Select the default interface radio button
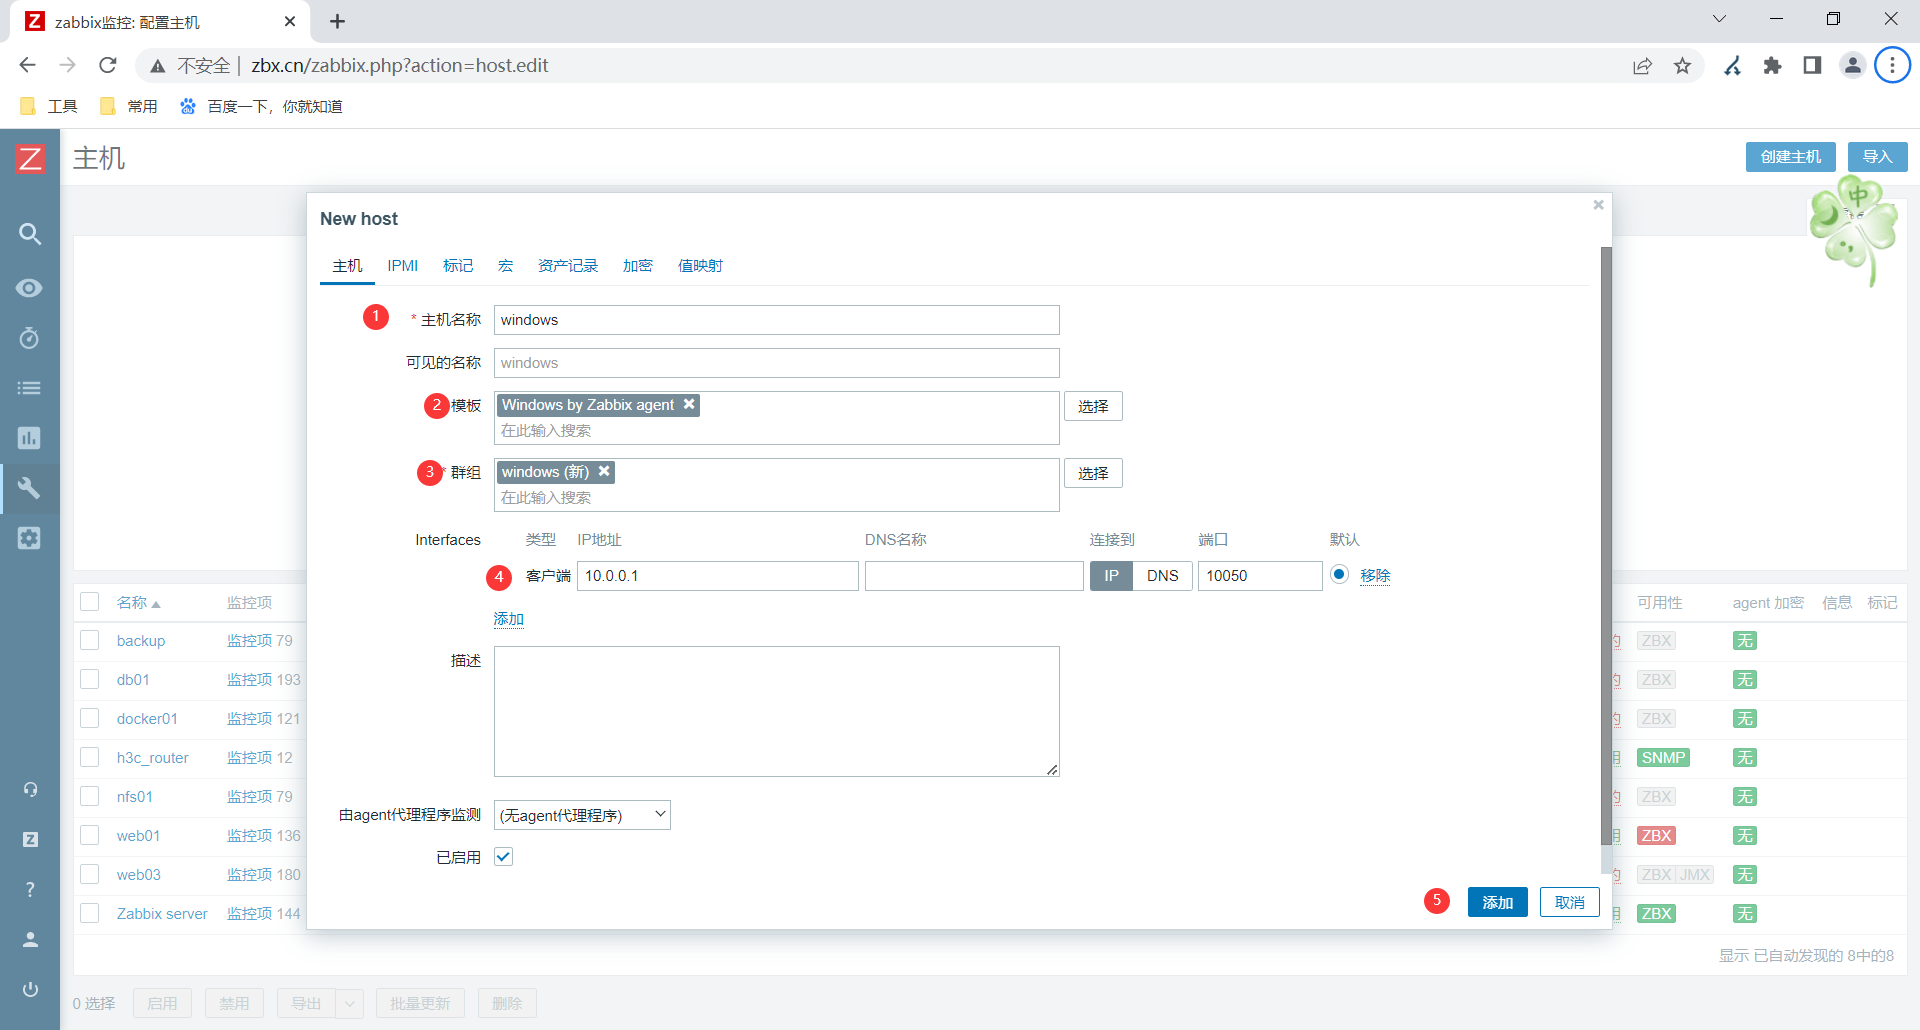Screen dimensions: 1920x1030 (x=1339, y=574)
